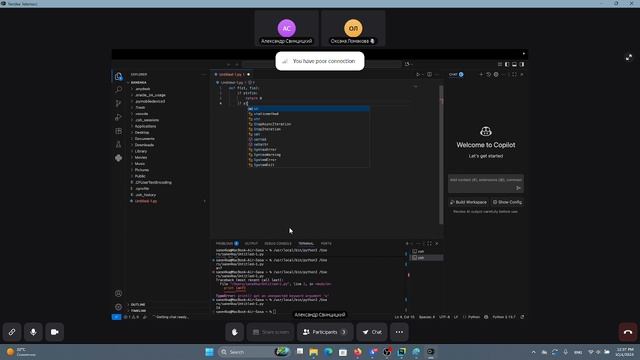End the call with the red hang-up button
This screenshot has height=360, width=640.
click(x=628, y=332)
